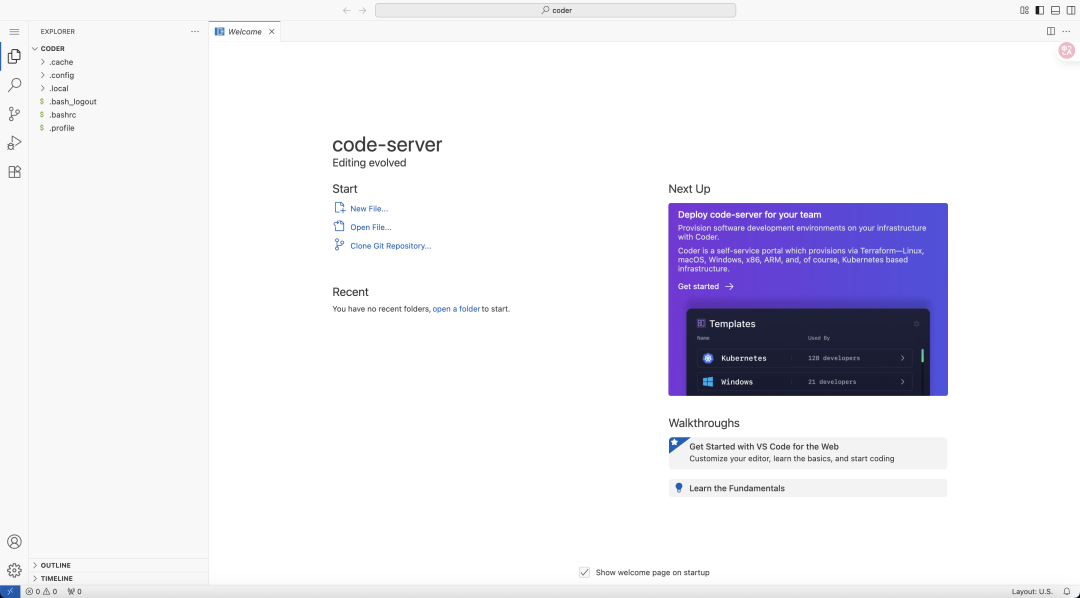1080x598 pixels.
Task: Go forward using the navigation arrow
Action: 362,10
